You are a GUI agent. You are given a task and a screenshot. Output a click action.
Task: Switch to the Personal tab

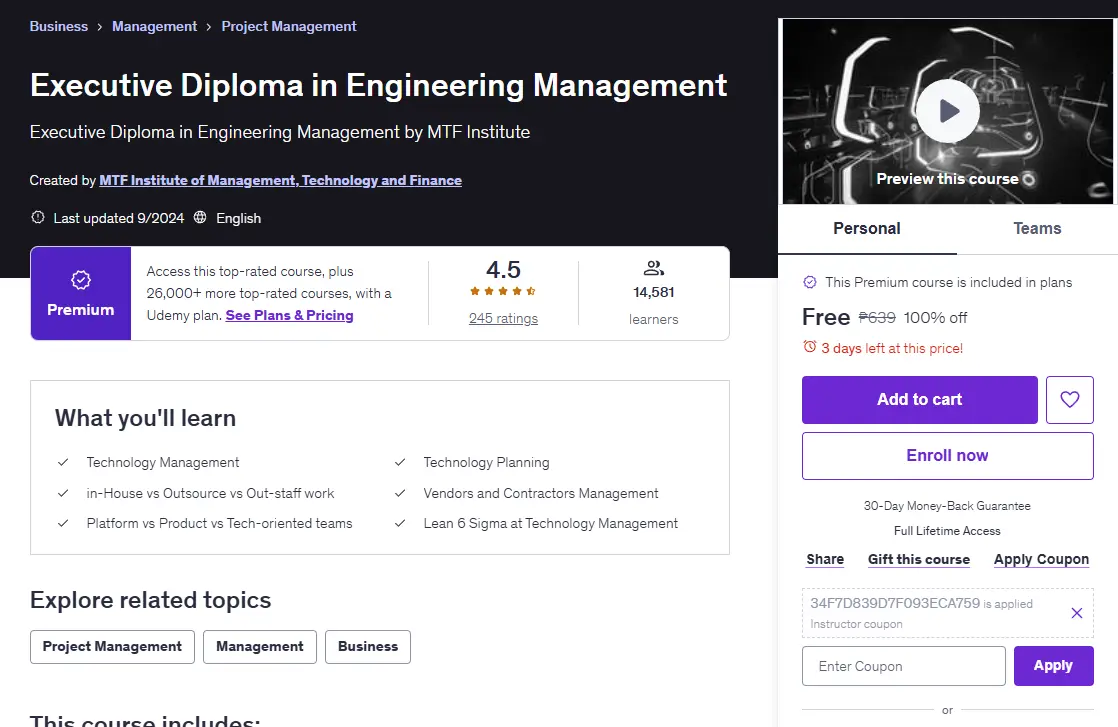tap(867, 229)
